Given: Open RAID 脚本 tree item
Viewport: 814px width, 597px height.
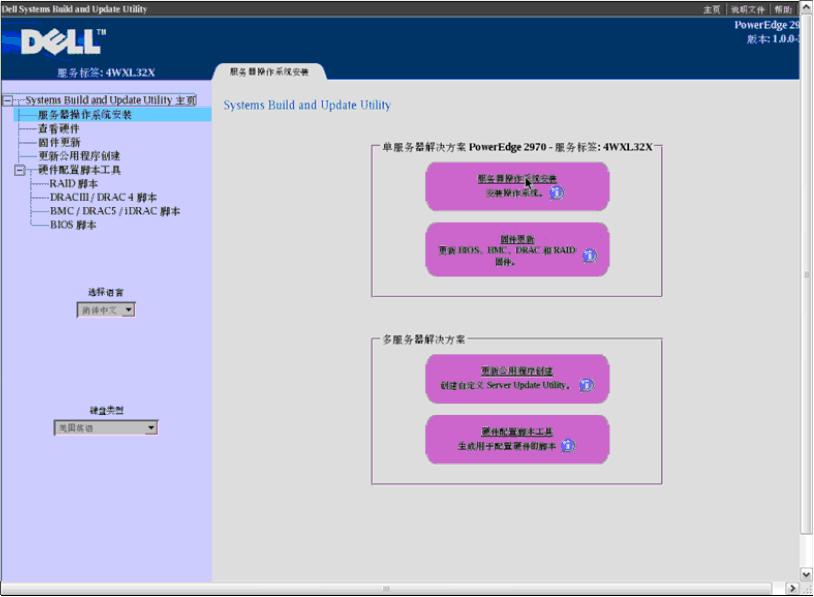Looking at the screenshot, I should (73, 184).
